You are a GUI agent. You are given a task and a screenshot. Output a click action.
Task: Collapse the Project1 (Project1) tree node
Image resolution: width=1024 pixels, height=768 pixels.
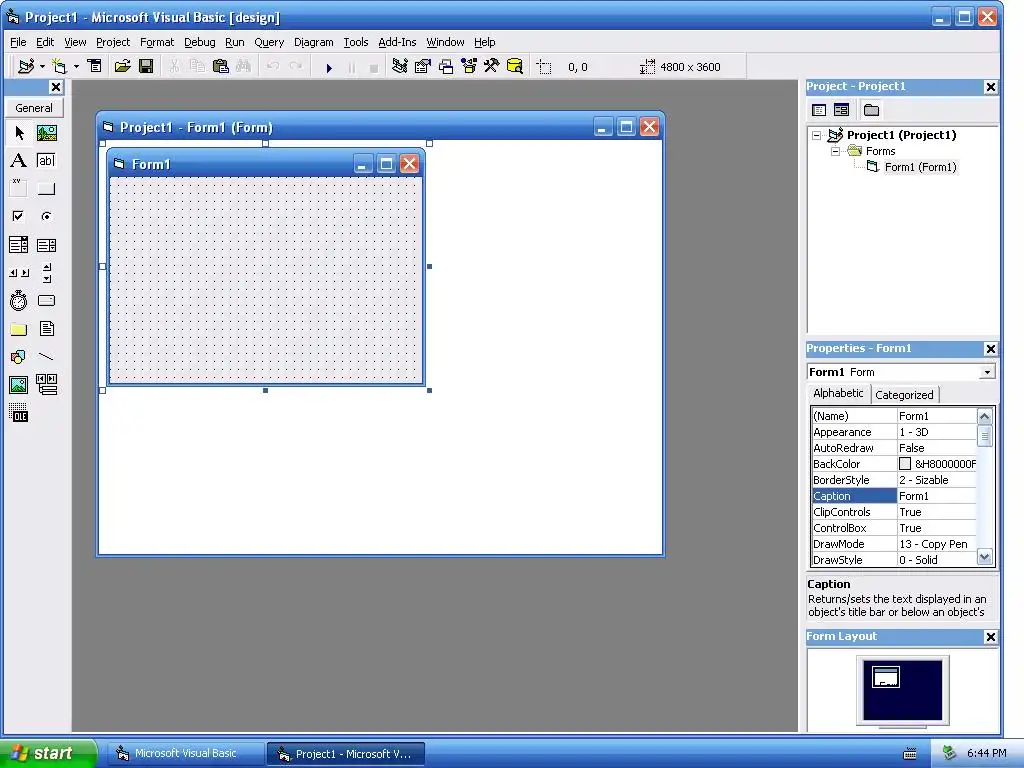click(x=816, y=136)
